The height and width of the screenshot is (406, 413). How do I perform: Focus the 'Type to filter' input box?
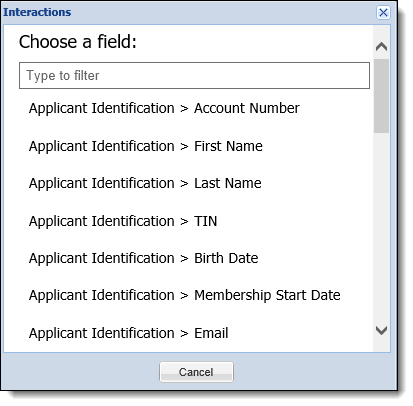[194, 75]
